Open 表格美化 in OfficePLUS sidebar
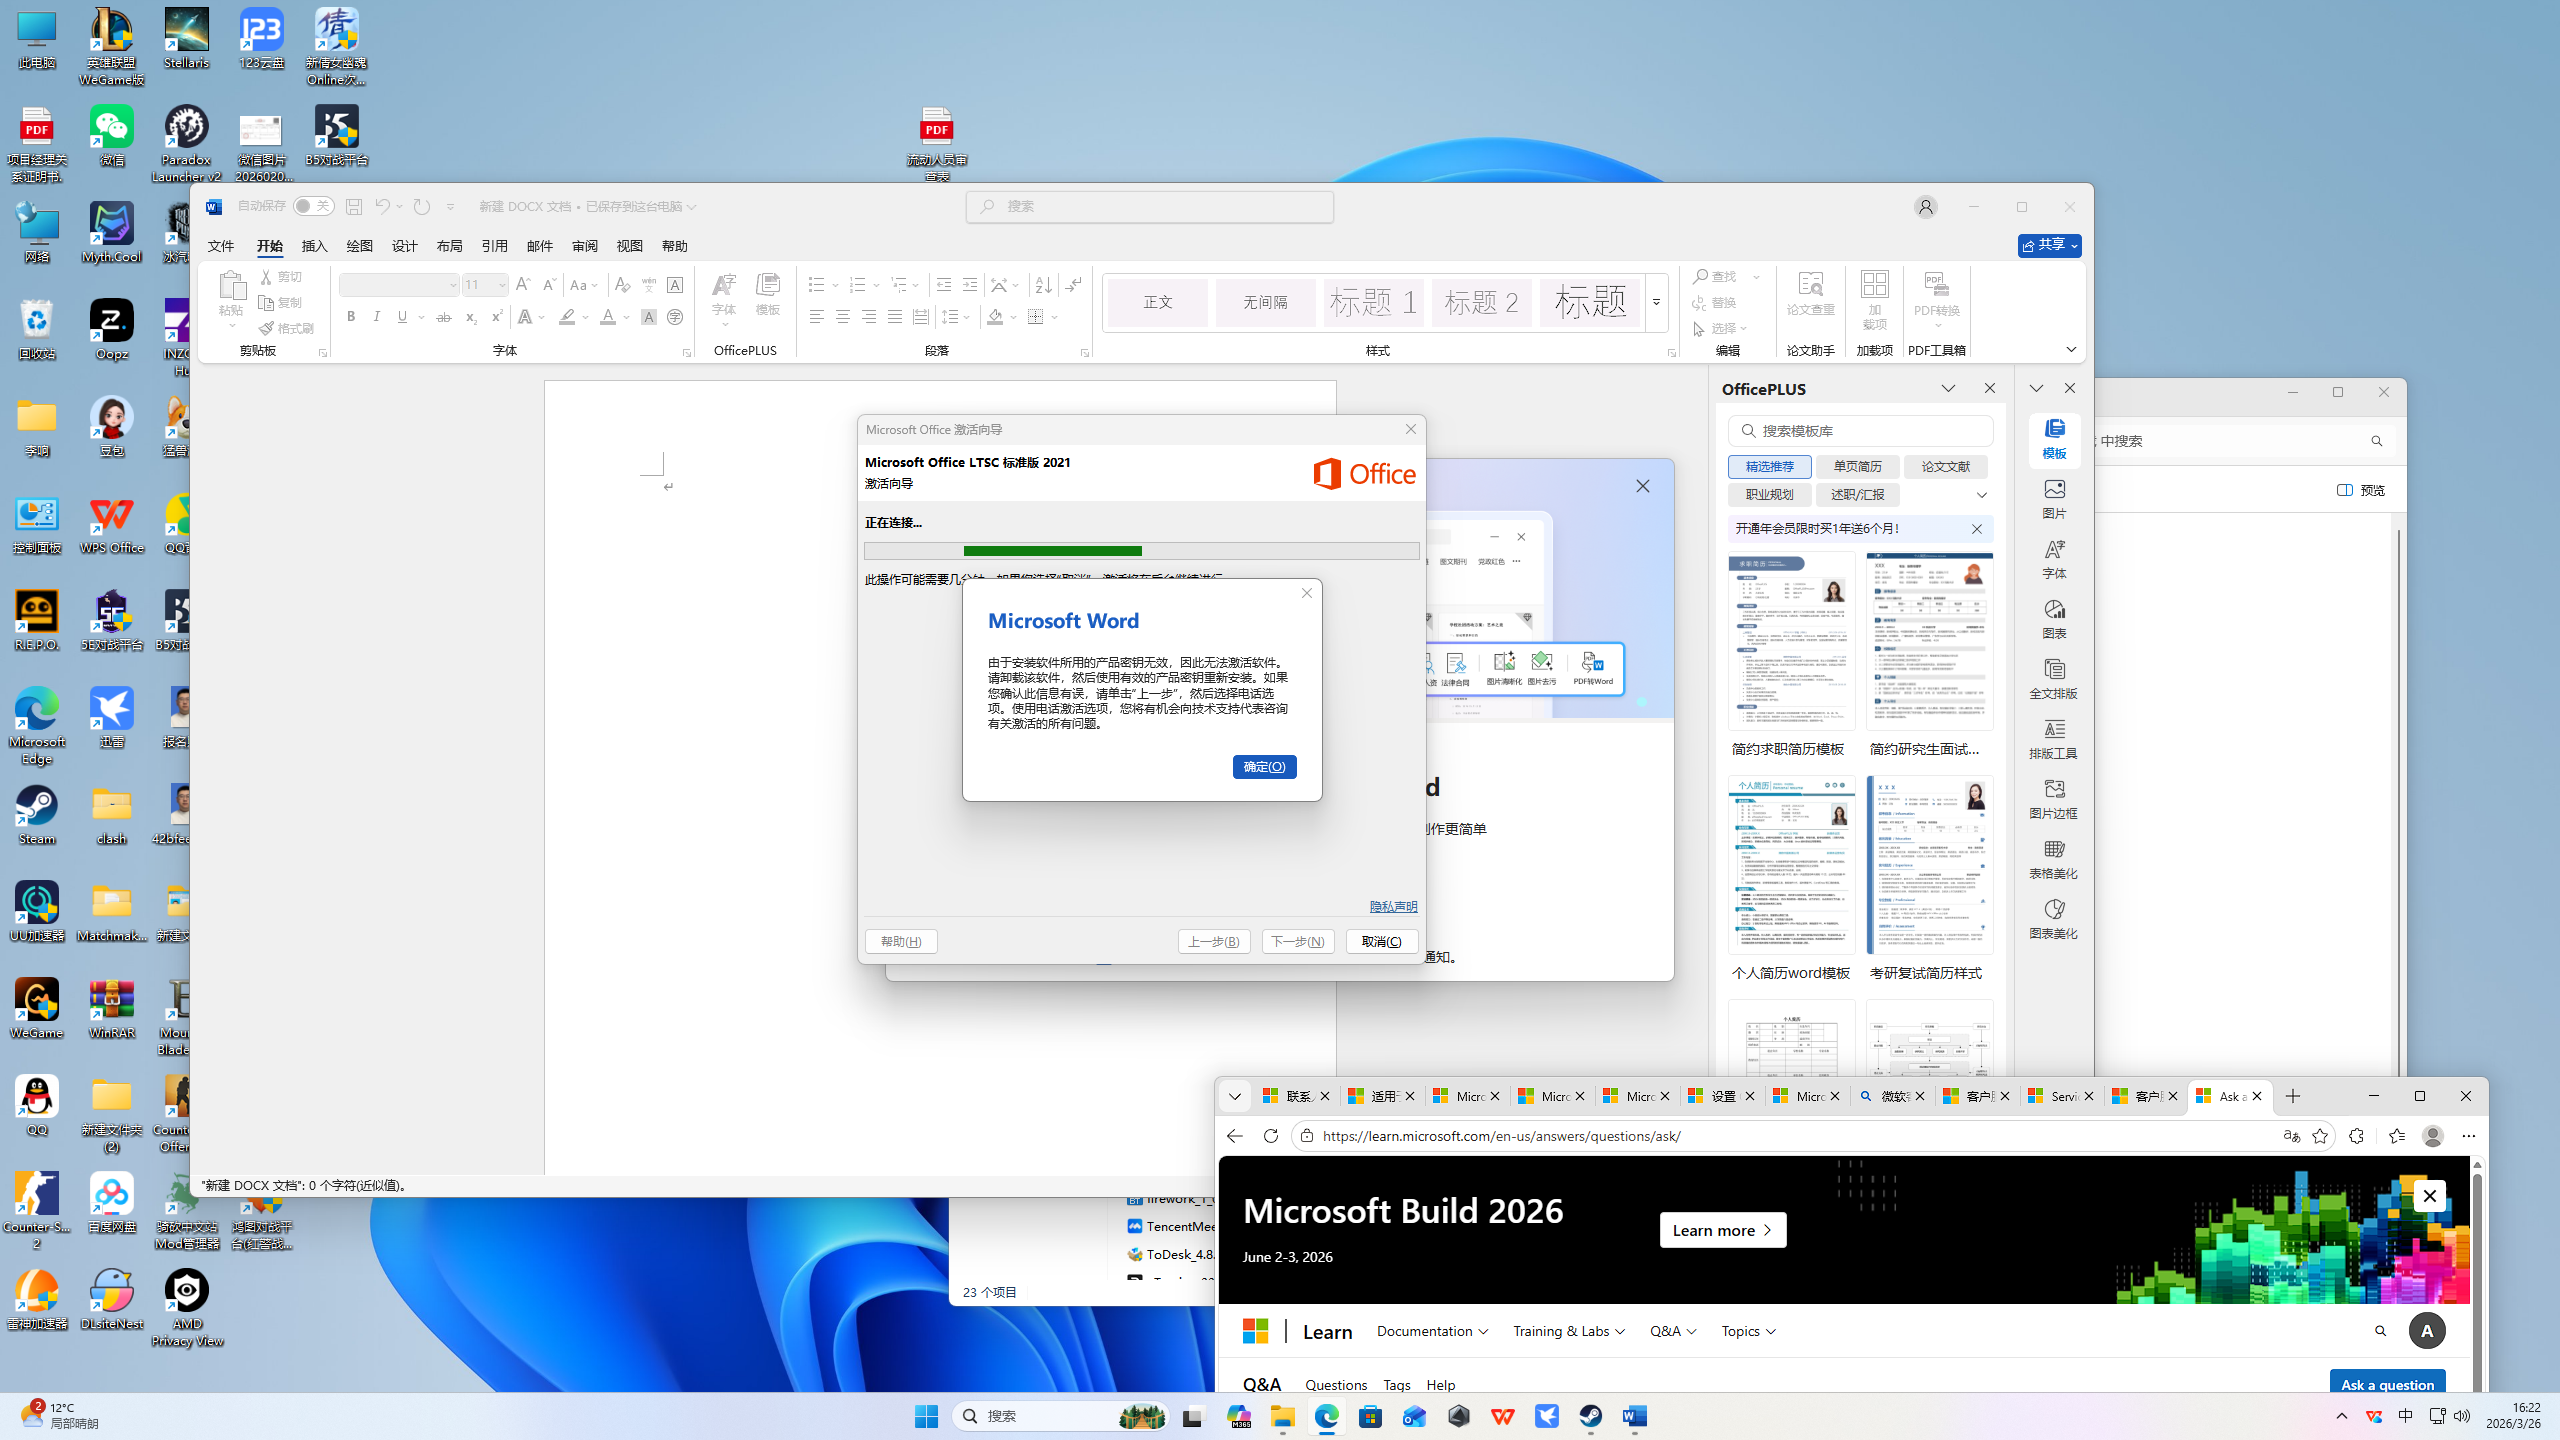 click(x=2054, y=858)
